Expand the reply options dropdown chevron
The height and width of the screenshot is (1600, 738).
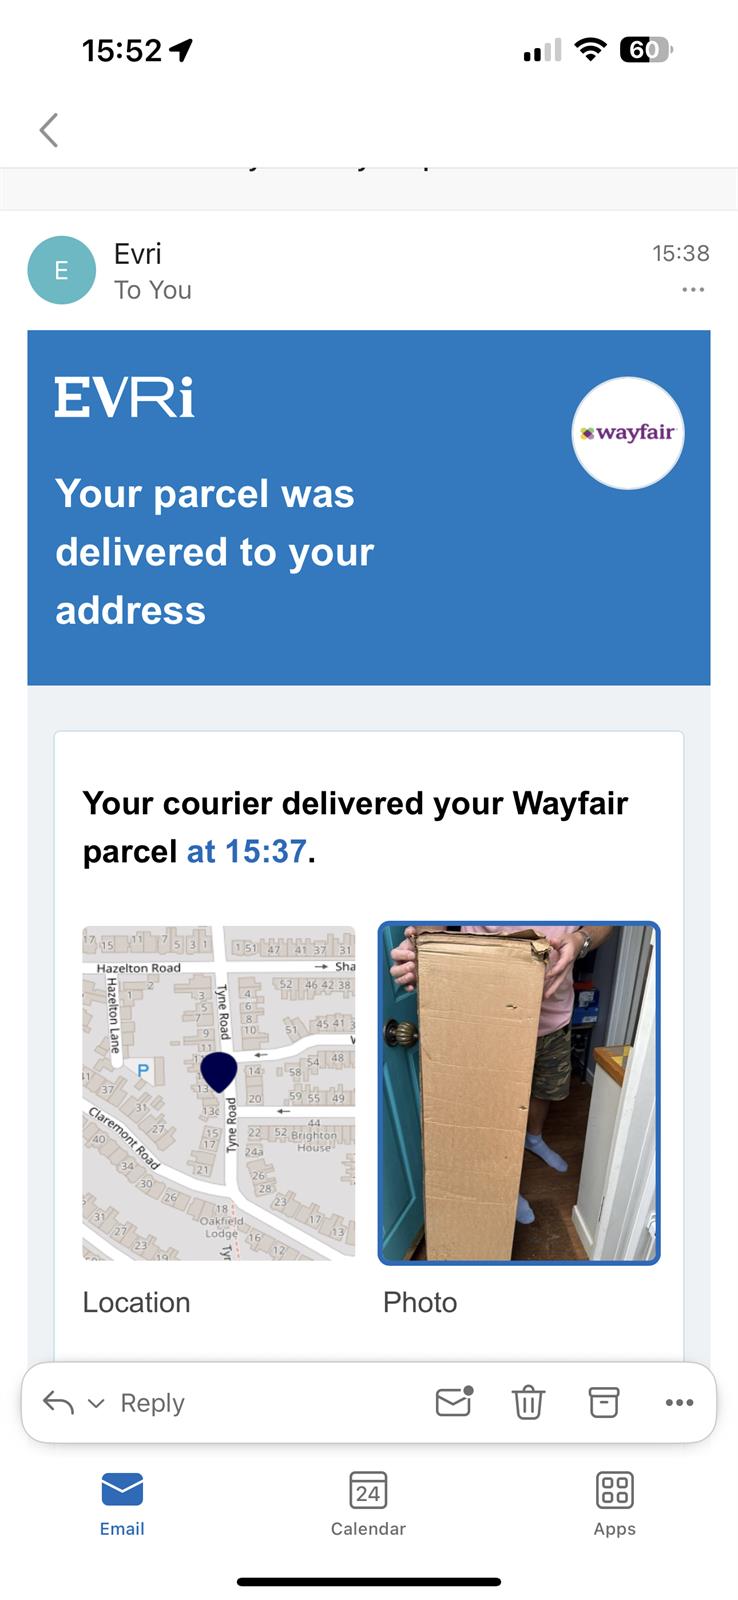point(96,1404)
